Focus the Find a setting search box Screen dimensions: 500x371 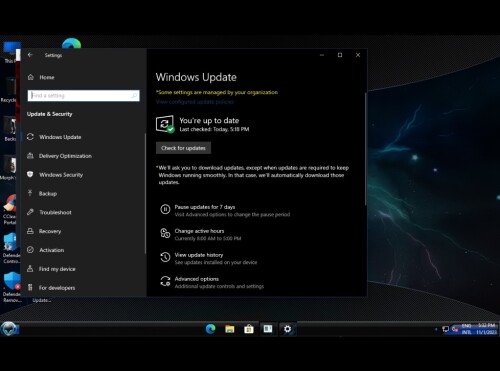coord(83,96)
